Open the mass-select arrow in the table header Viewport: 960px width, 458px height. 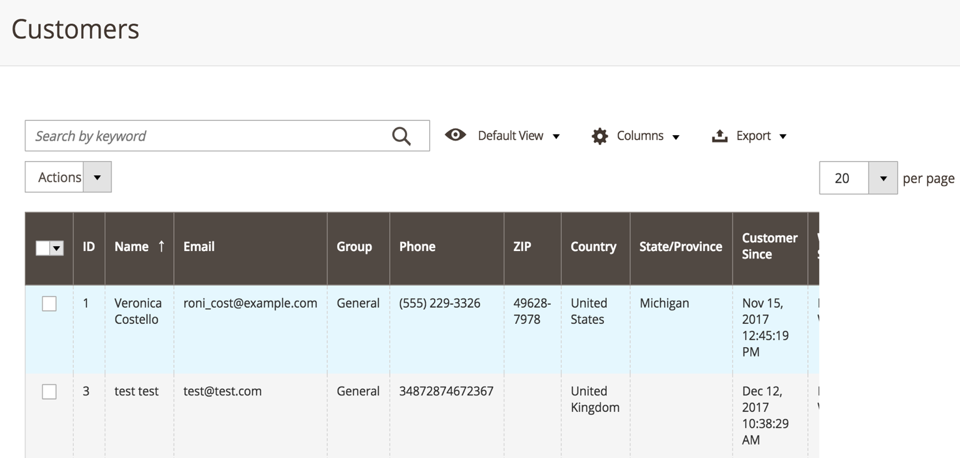(x=57, y=248)
